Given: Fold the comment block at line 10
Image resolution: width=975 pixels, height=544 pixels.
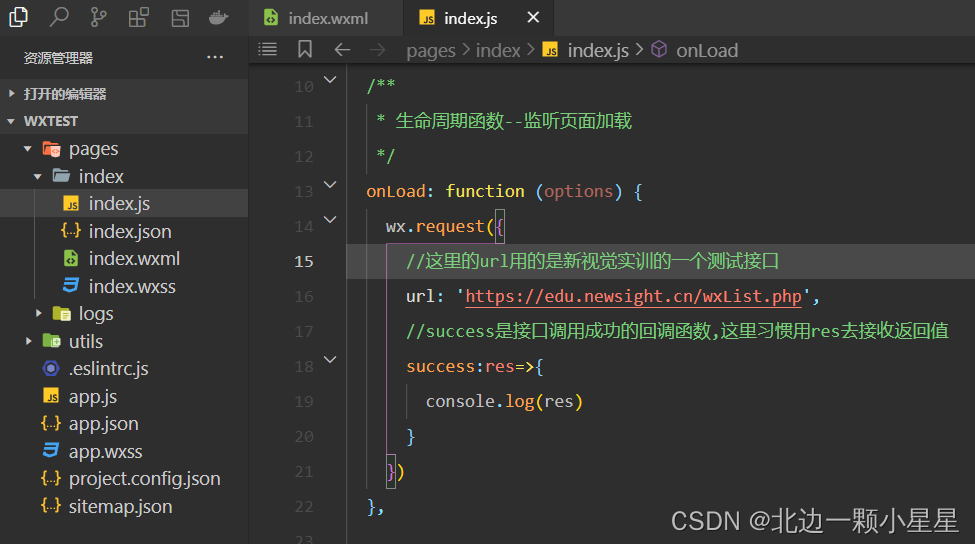Looking at the screenshot, I should pos(330,80).
